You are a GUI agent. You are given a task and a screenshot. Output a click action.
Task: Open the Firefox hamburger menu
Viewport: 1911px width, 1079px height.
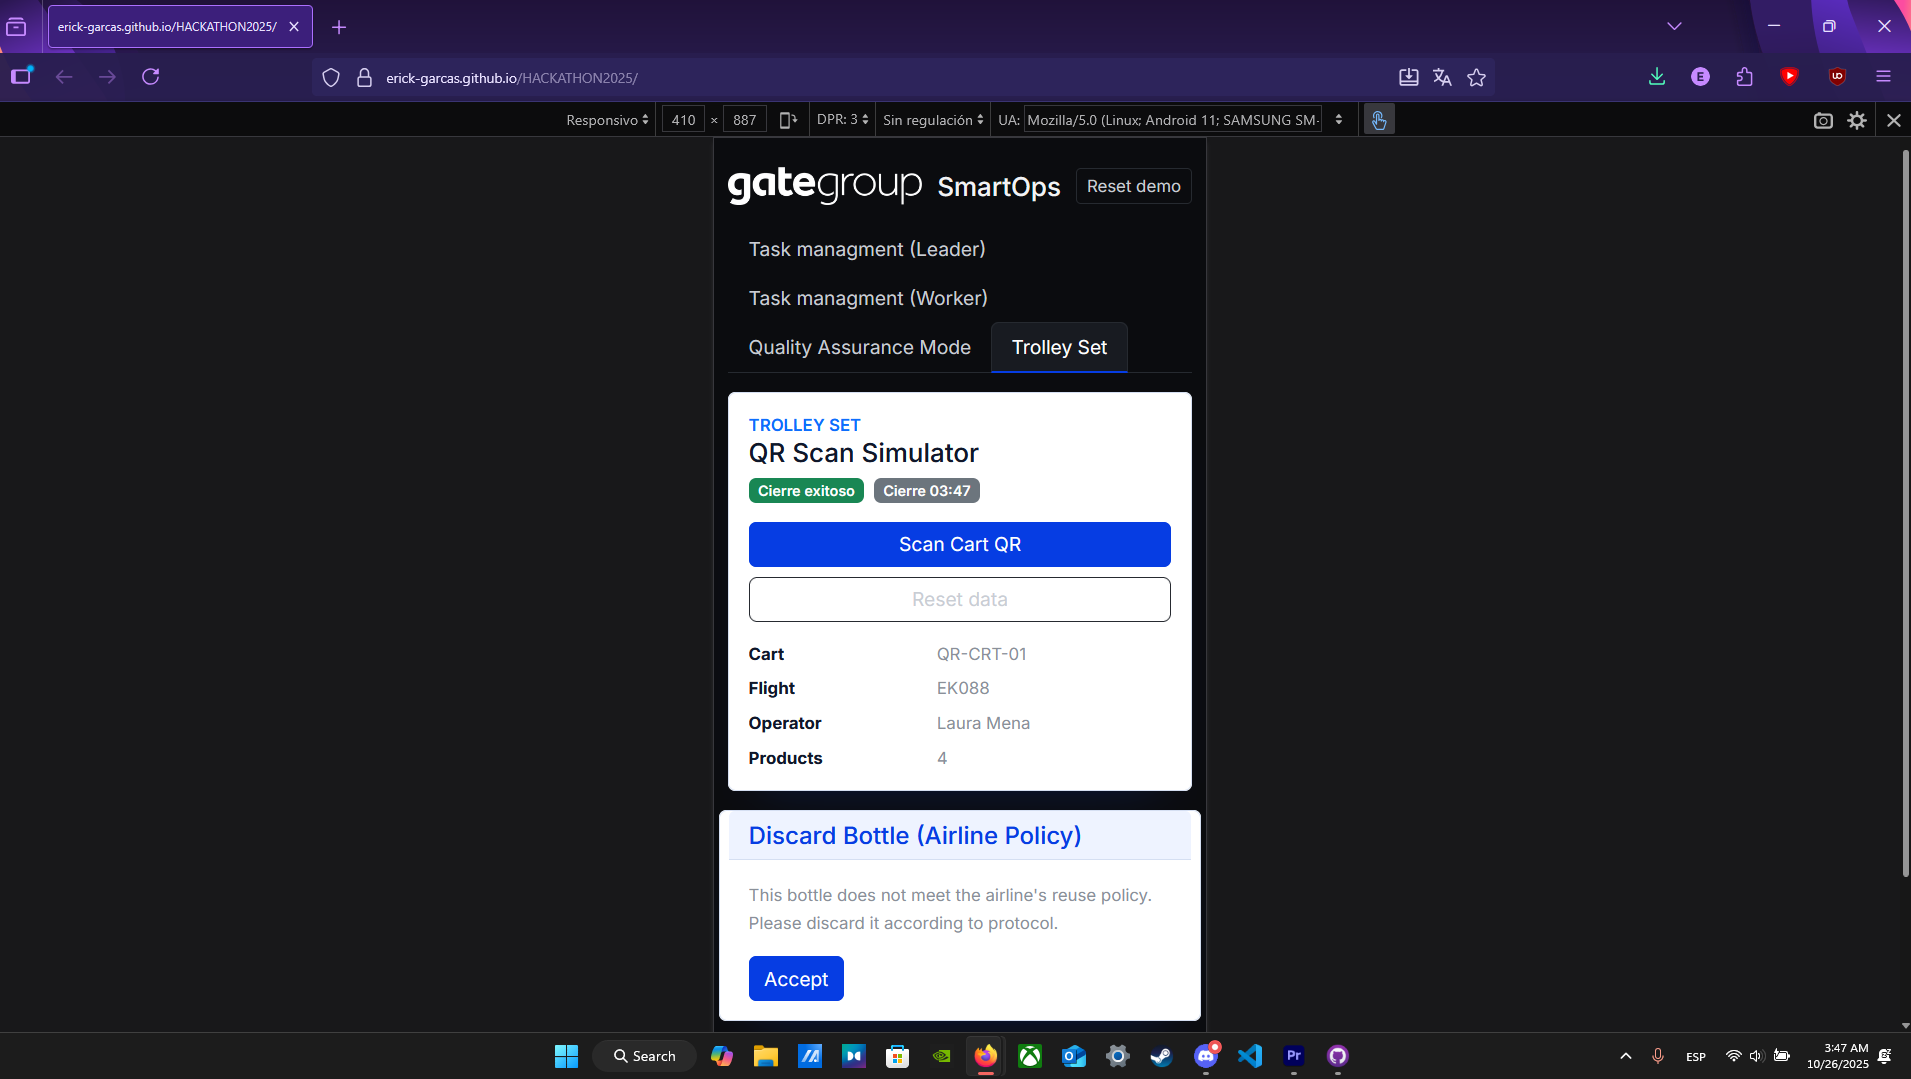tap(1883, 77)
